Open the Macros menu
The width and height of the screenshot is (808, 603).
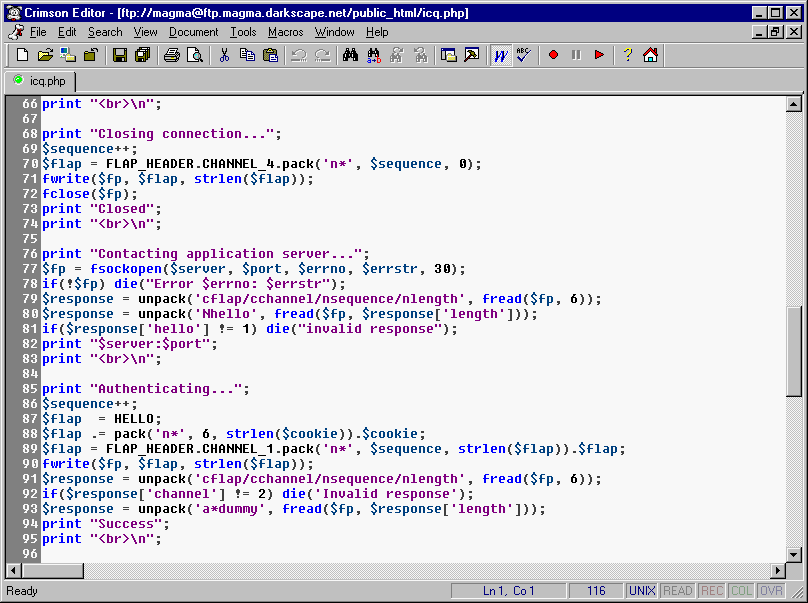pyautogui.click(x=285, y=32)
